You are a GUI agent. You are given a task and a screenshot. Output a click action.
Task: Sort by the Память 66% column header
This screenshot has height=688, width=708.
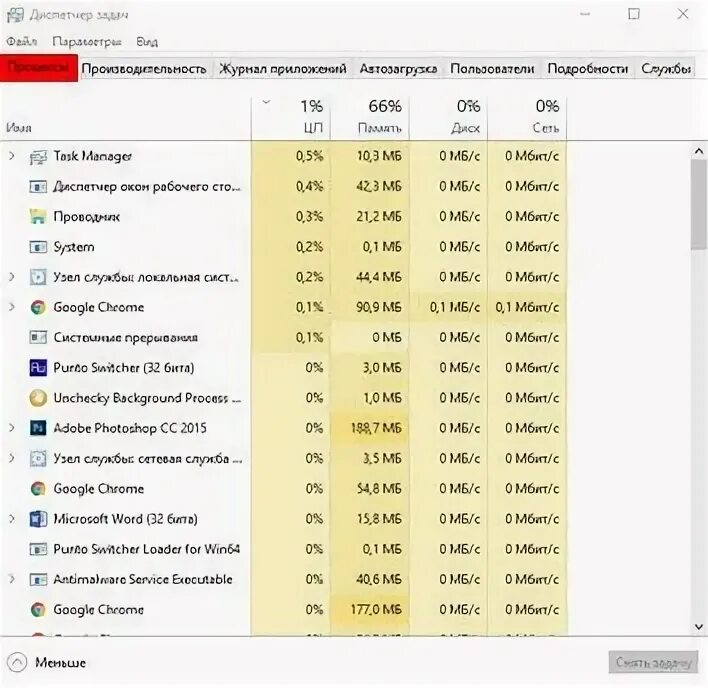point(370,117)
